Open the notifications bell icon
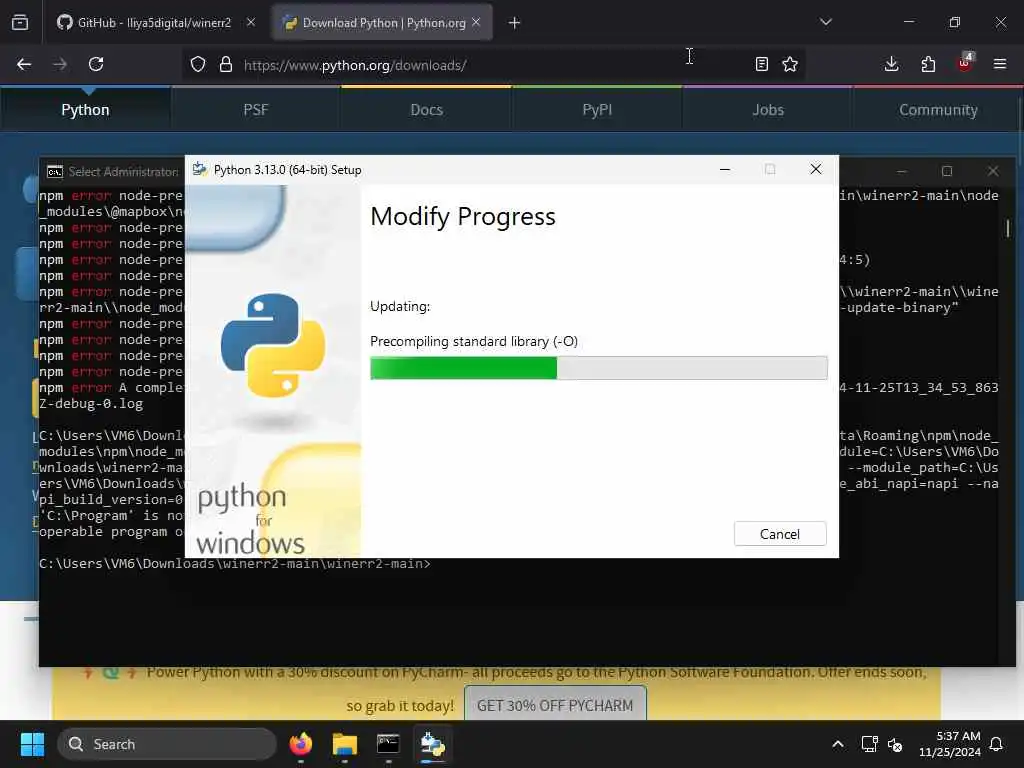 pyautogui.click(x=997, y=744)
